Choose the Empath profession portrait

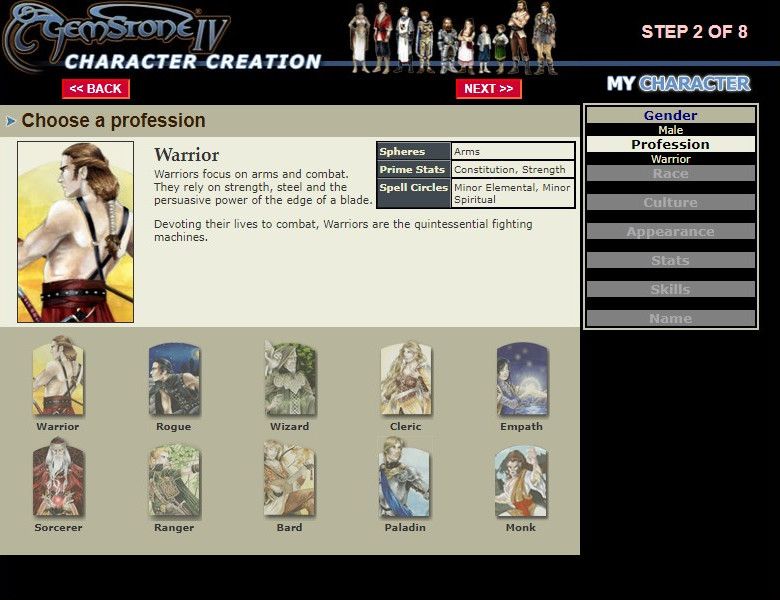[x=522, y=377]
